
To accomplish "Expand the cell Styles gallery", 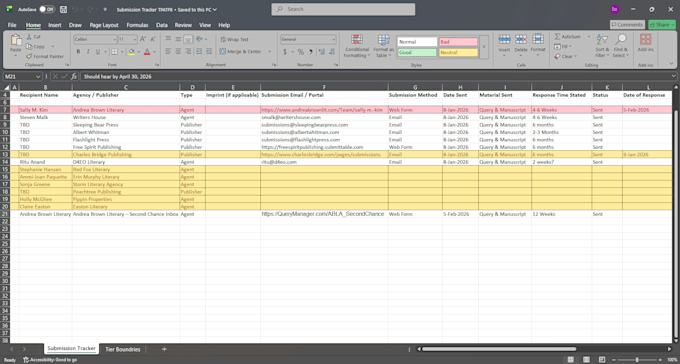I will tap(484, 47).
